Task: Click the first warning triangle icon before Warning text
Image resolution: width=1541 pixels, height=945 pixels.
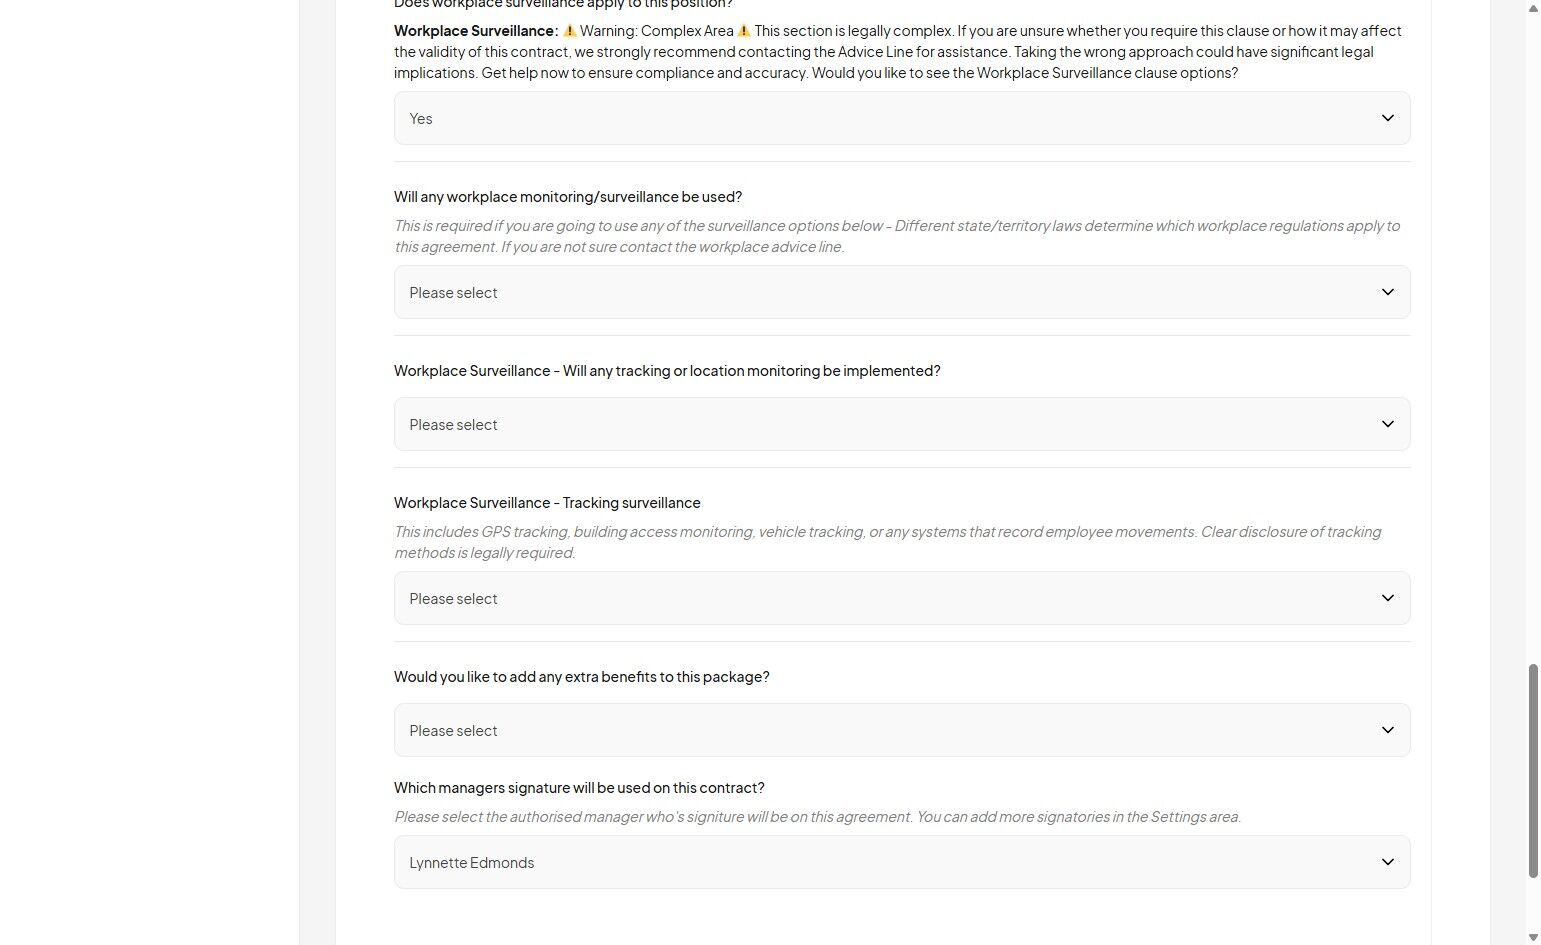Action: 570,31
